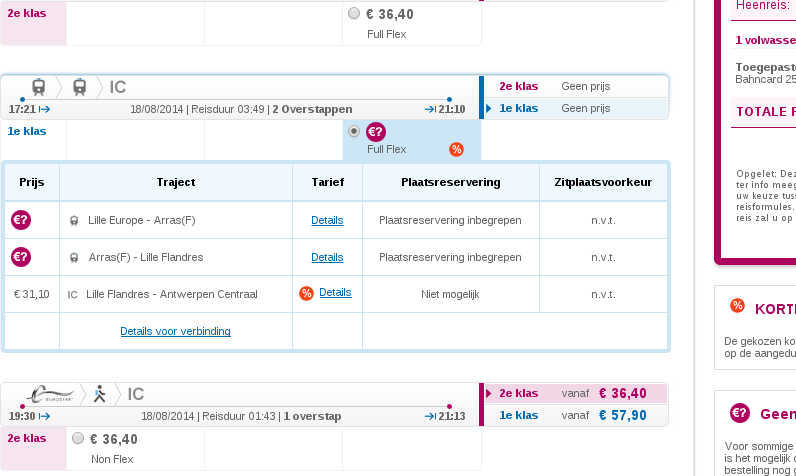Screen dimensions: 796x476
Task: Click the price-unknown icon for Arras - Lille Flandres row
Action: [x=20, y=257]
